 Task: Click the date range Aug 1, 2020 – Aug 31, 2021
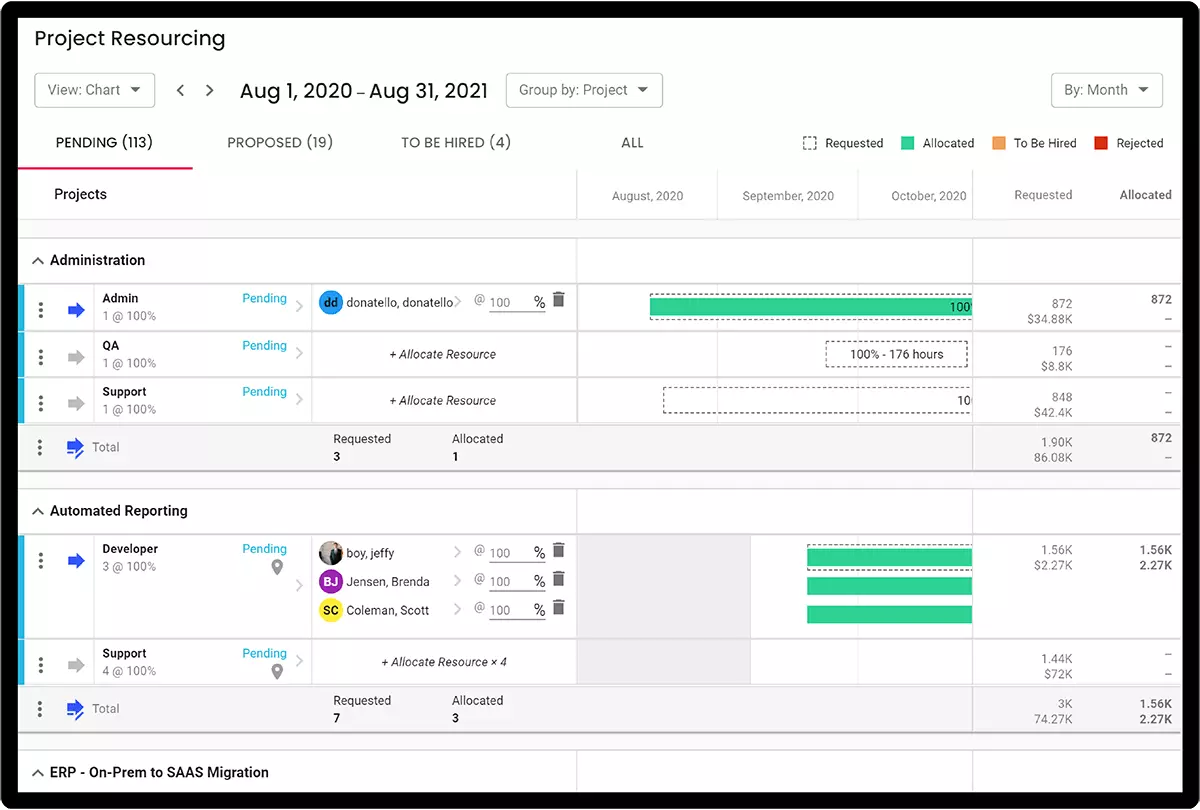(x=364, y=91)
